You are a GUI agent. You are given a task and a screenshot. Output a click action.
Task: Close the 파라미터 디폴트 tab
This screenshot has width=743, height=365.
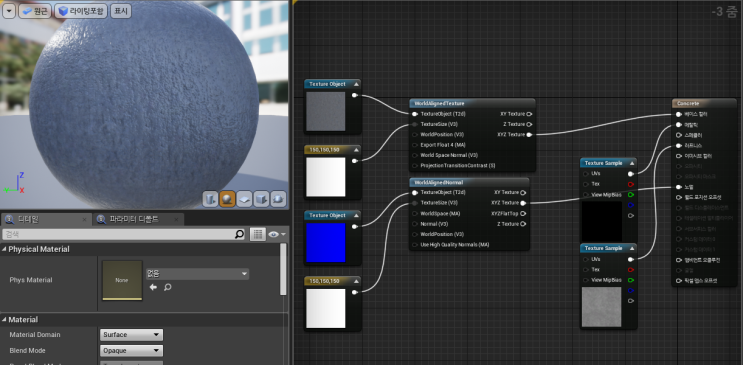point(176,220)
